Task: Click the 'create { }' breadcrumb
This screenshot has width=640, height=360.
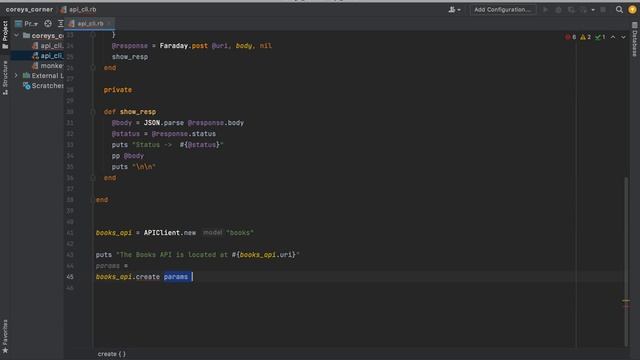Action: [x=111, y=354]
